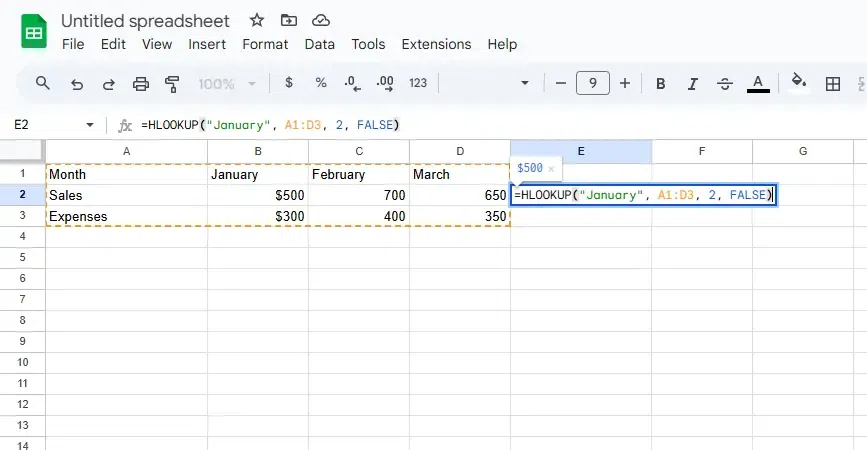Format as currency with dollar button
Image resolution: width=867 pixels, height=450 pixels.
289,84
